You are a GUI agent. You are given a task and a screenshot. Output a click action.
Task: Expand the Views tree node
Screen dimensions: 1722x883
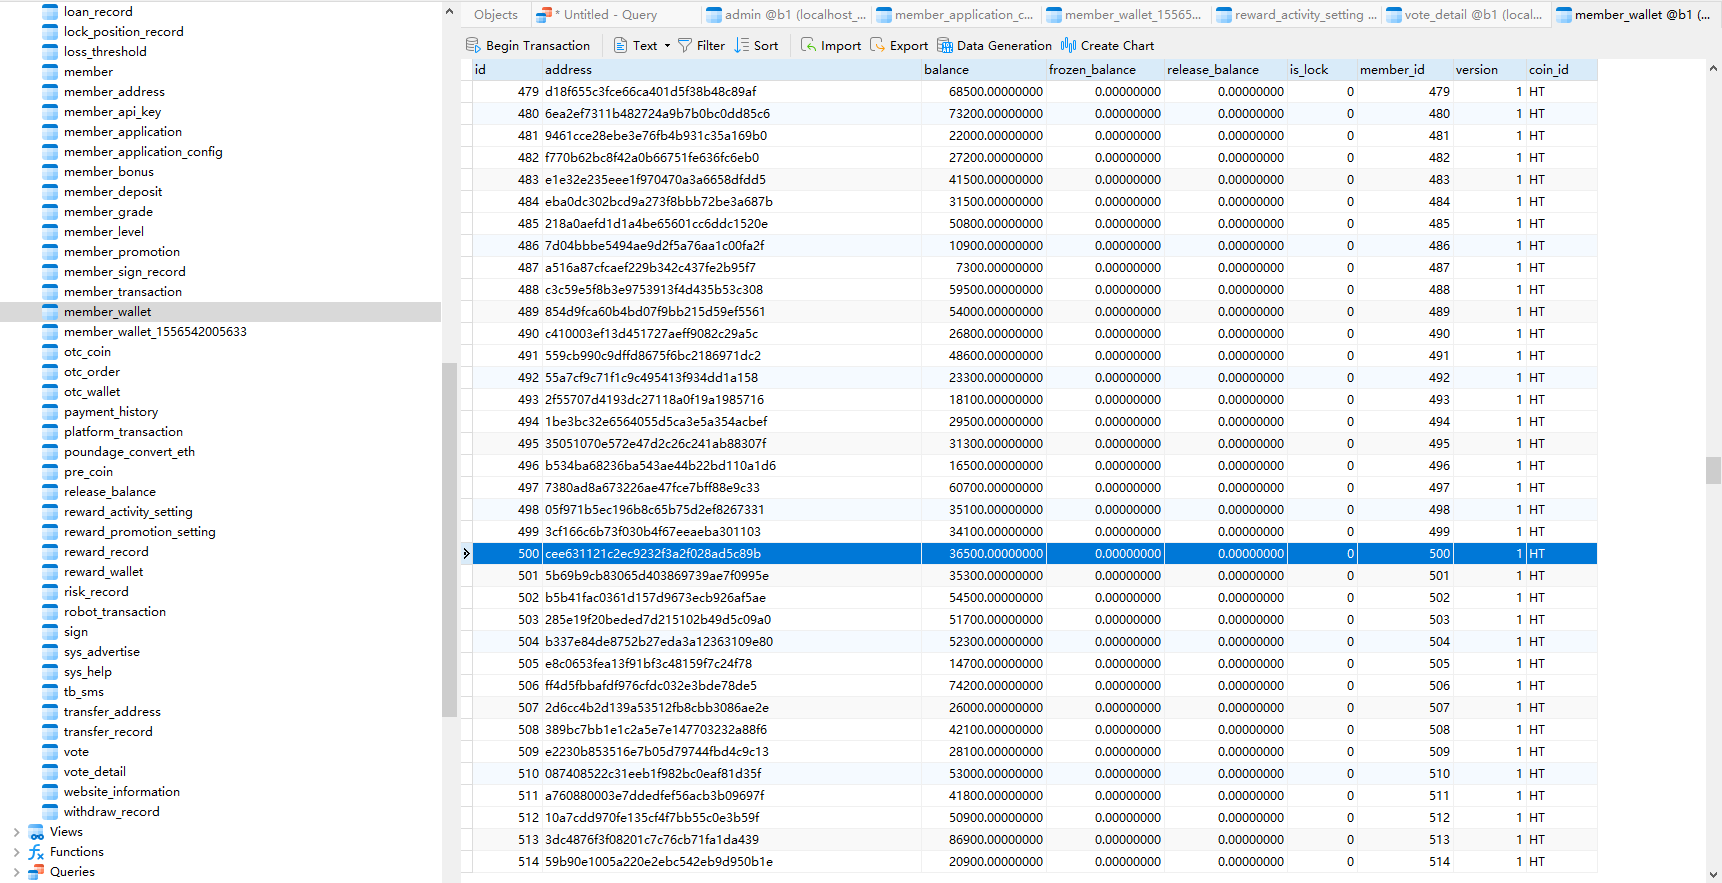tap(16, 832)
